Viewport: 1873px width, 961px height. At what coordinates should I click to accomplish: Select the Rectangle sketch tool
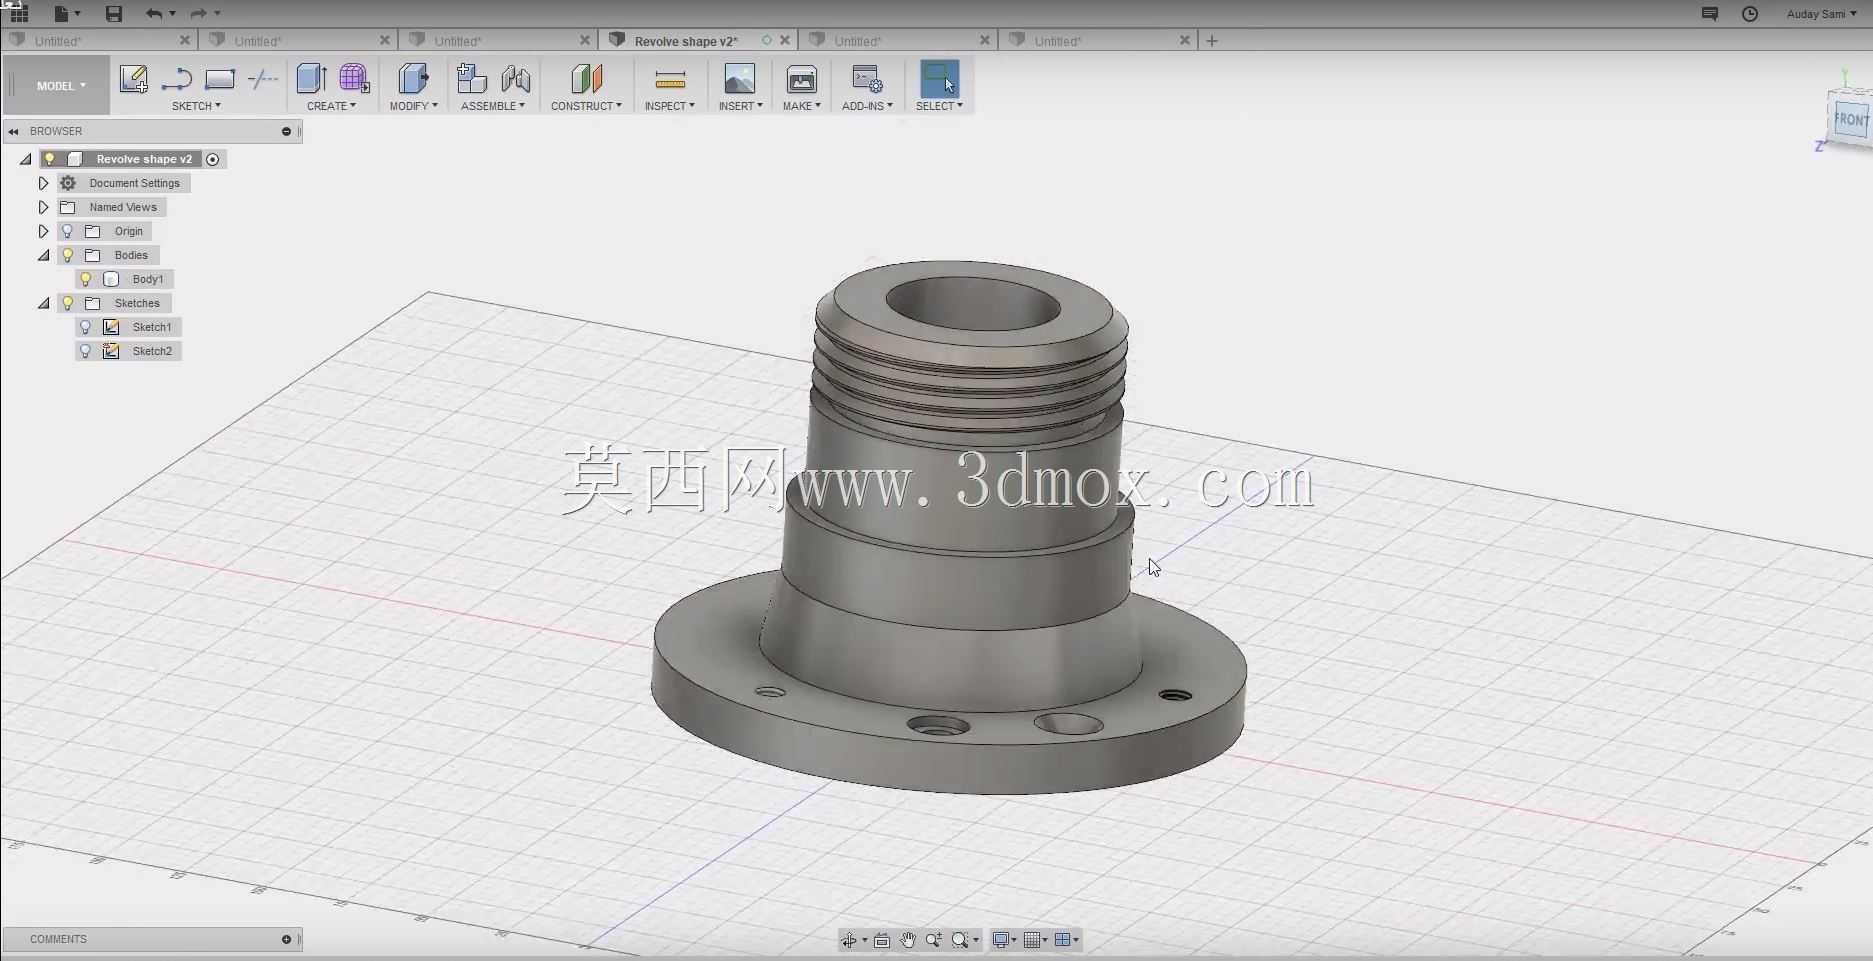click(x=220, y=79)
